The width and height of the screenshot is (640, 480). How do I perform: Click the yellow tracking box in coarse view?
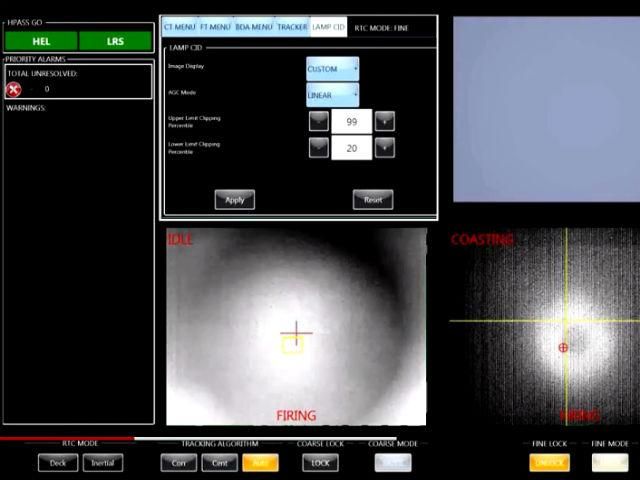[292, 345]
